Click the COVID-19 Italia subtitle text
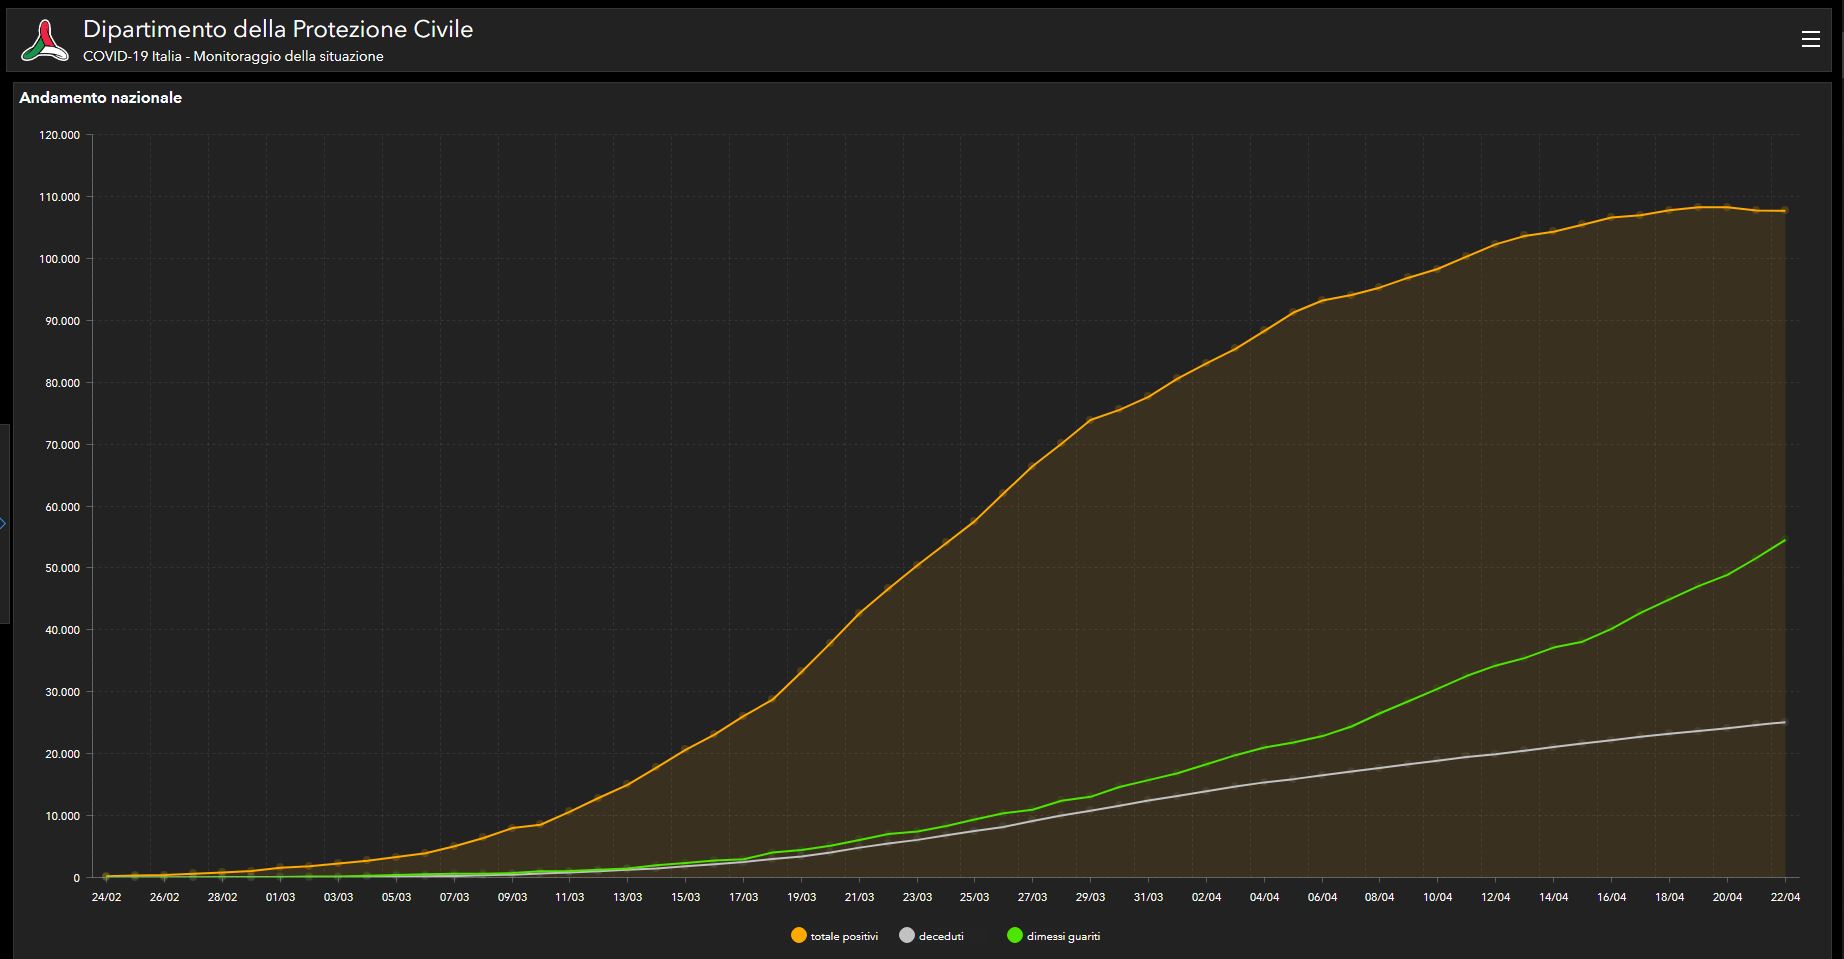Image resolution: width=1844 pixels, height=959 pixels. click(233, 57)
